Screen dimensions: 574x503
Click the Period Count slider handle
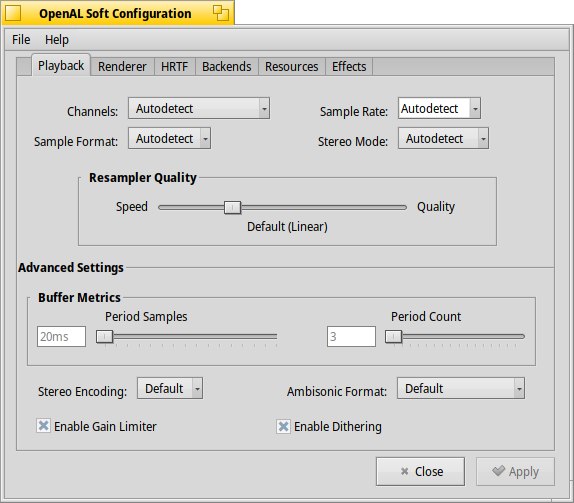pos(394,336)
